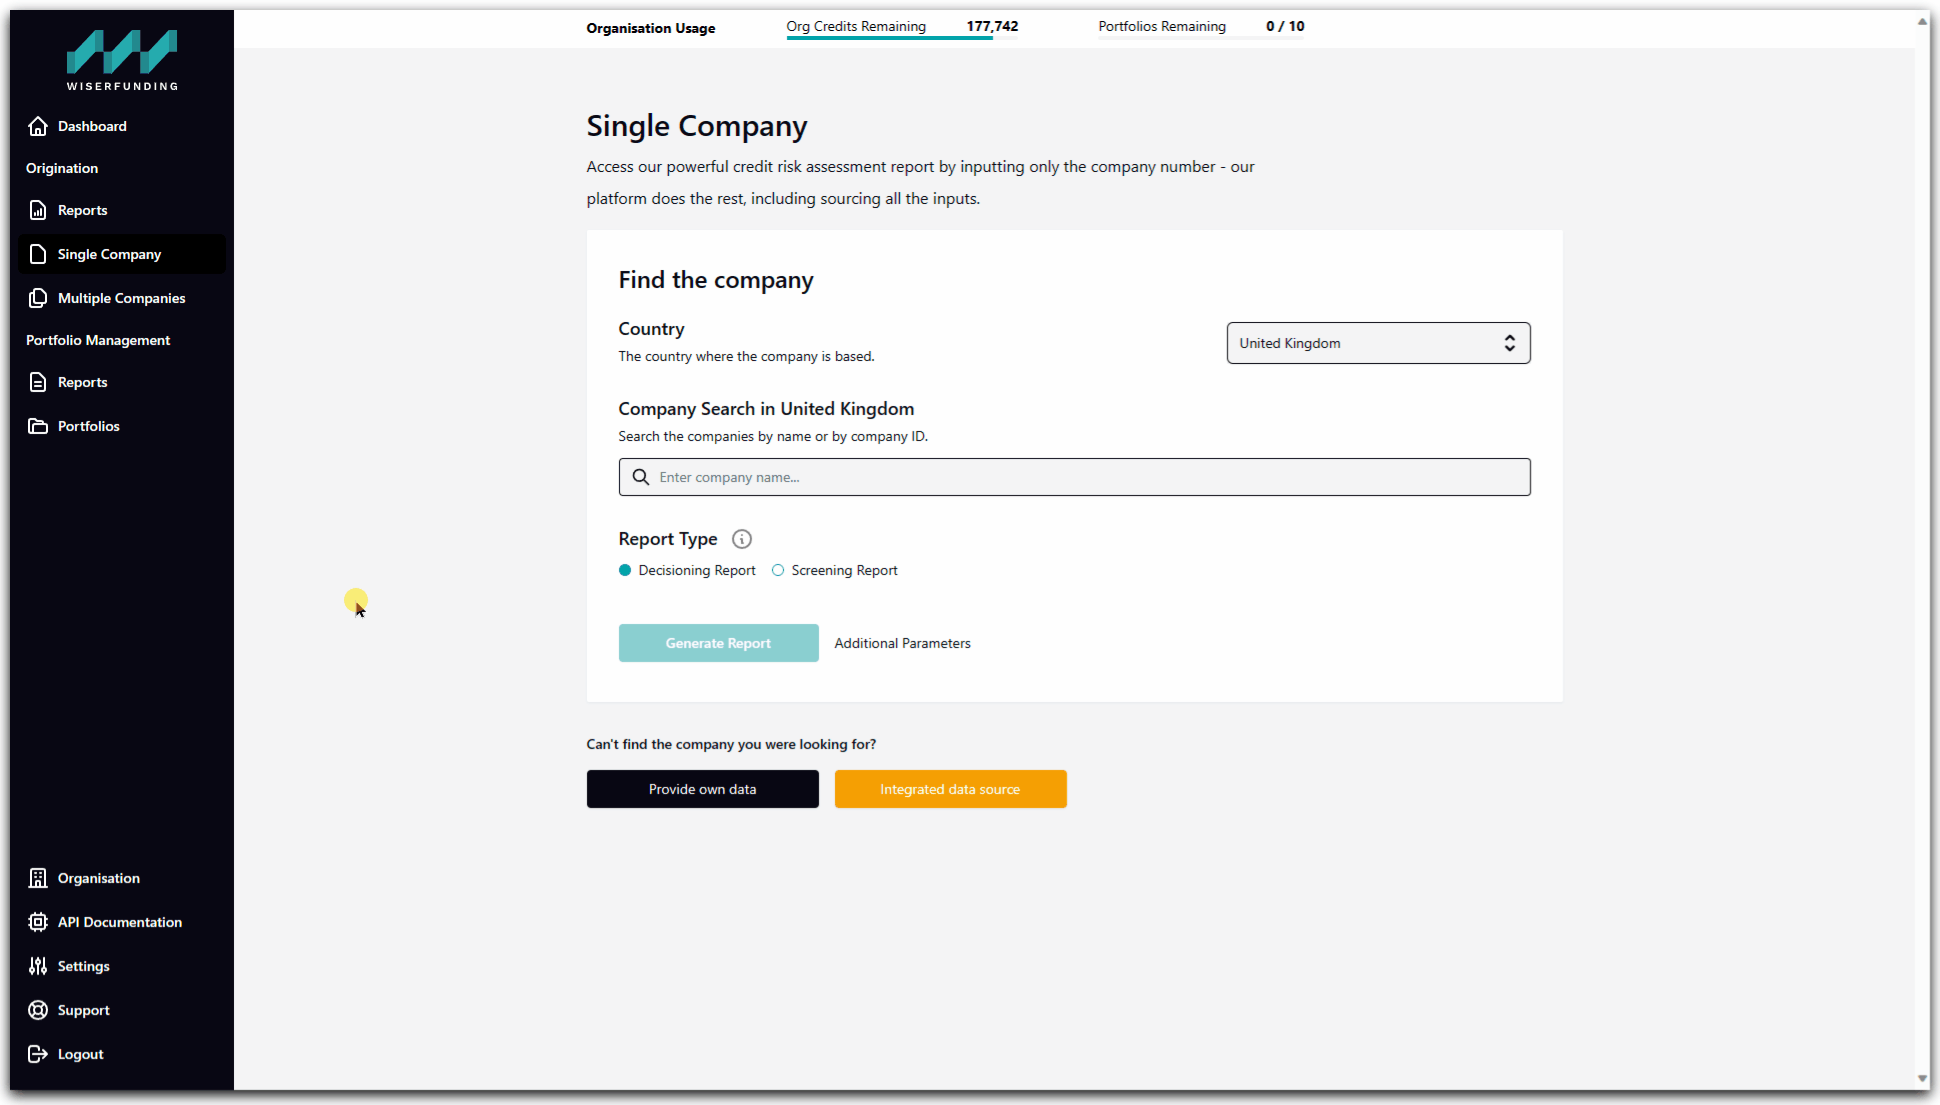Image resolution: width=1940 pixels, height=1105 pixels.
Task: Click "Can't find the company" text
Action: click(x=731, y=744)
